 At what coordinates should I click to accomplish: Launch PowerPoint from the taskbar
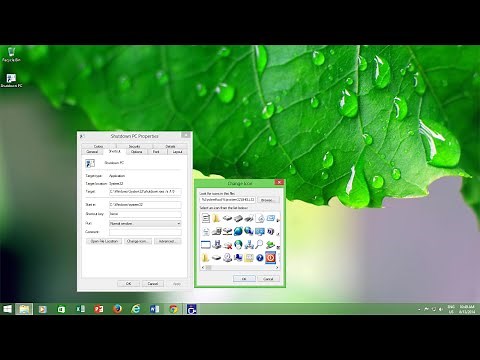tap(99, 309)
